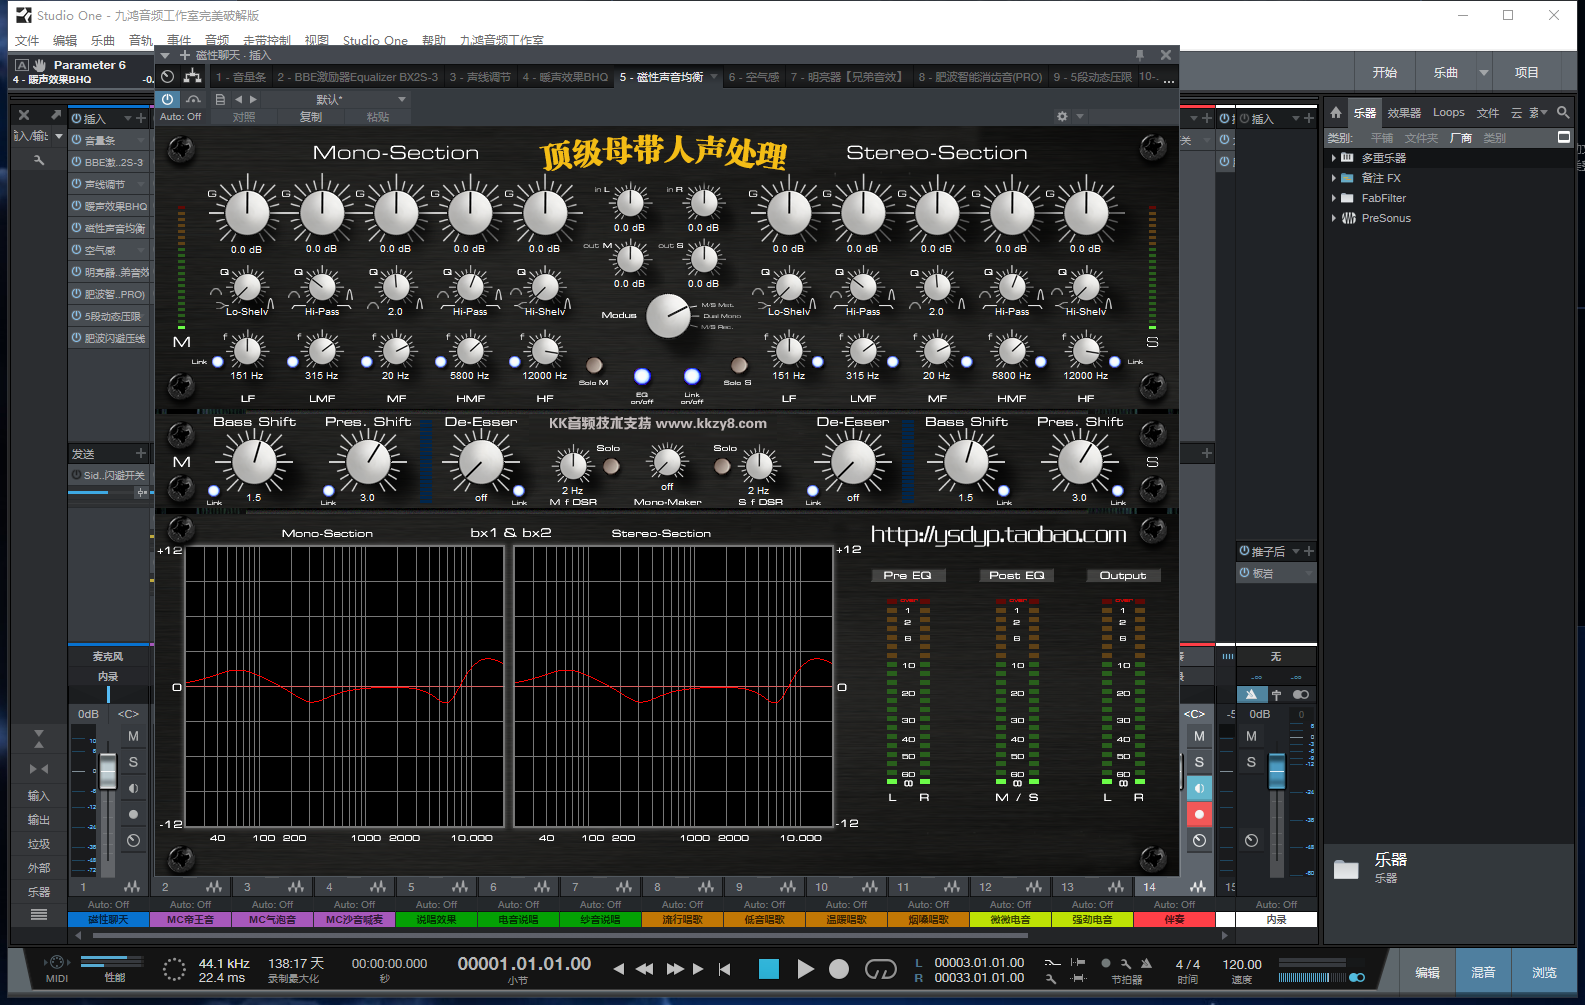Start playback with the Play button
Screen dimensions: 1585x1005
[x=805, y=968]
